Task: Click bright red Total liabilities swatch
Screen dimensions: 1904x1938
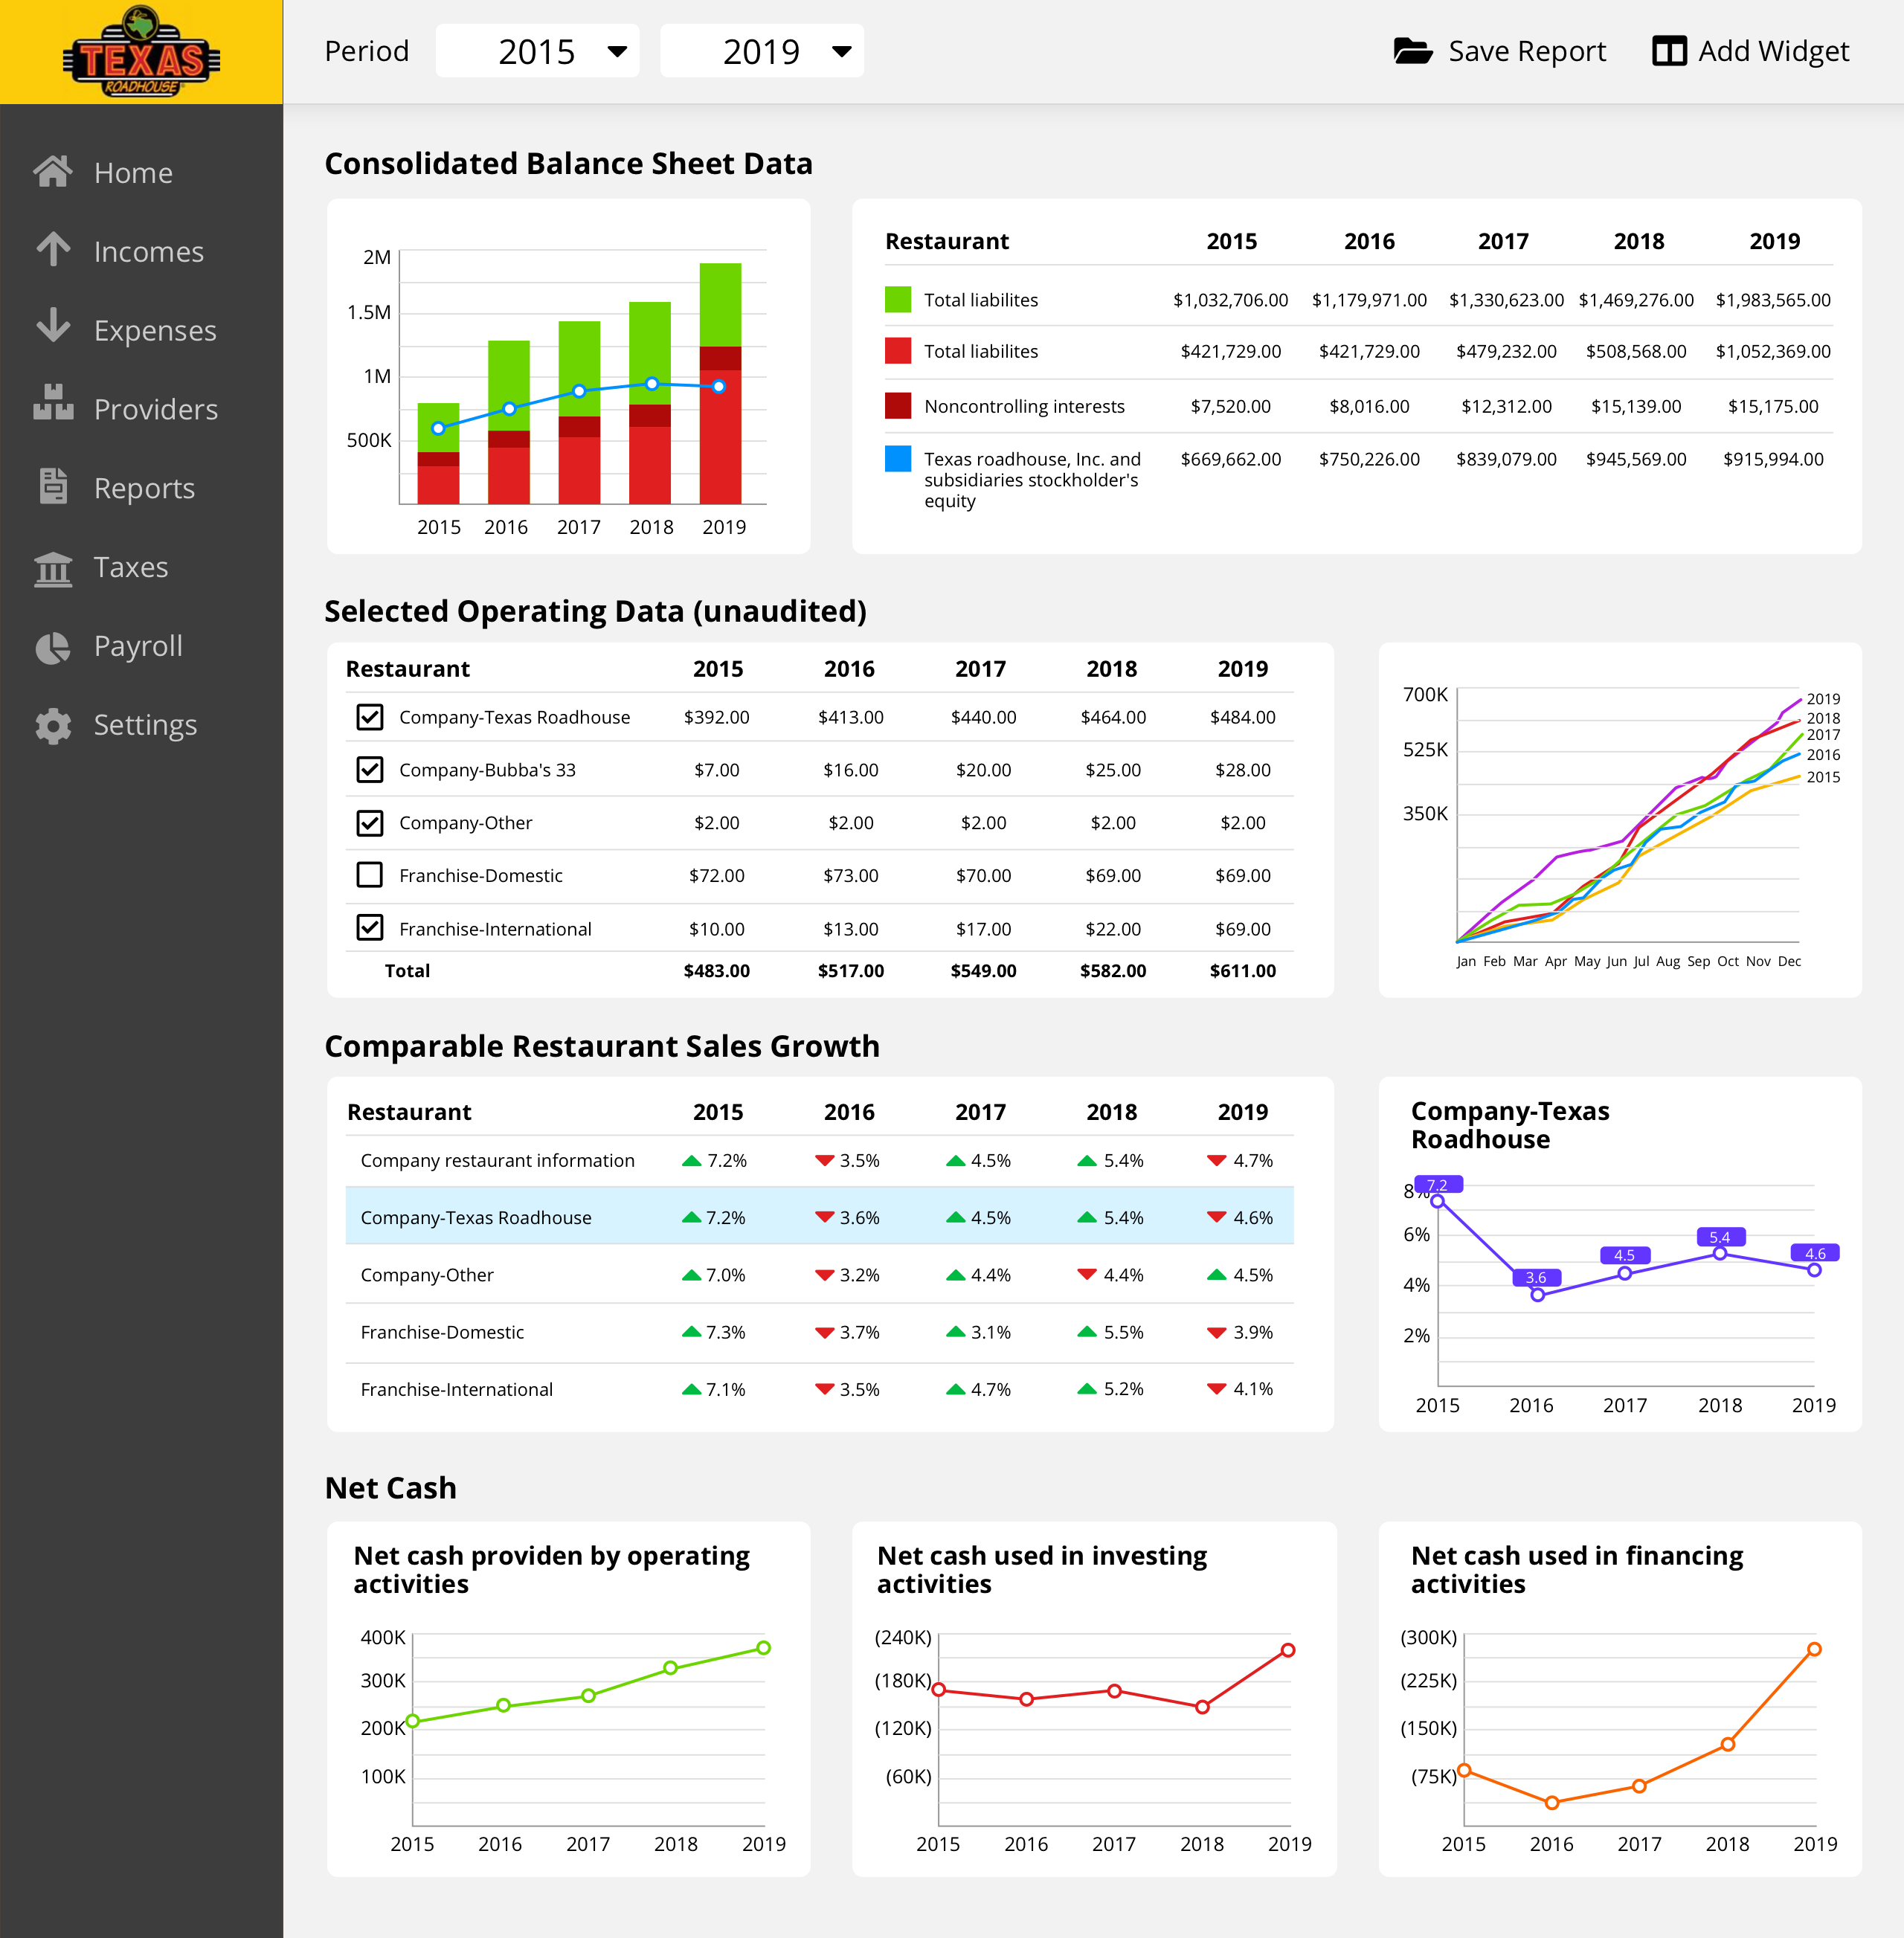Action: tap(898, 350)
